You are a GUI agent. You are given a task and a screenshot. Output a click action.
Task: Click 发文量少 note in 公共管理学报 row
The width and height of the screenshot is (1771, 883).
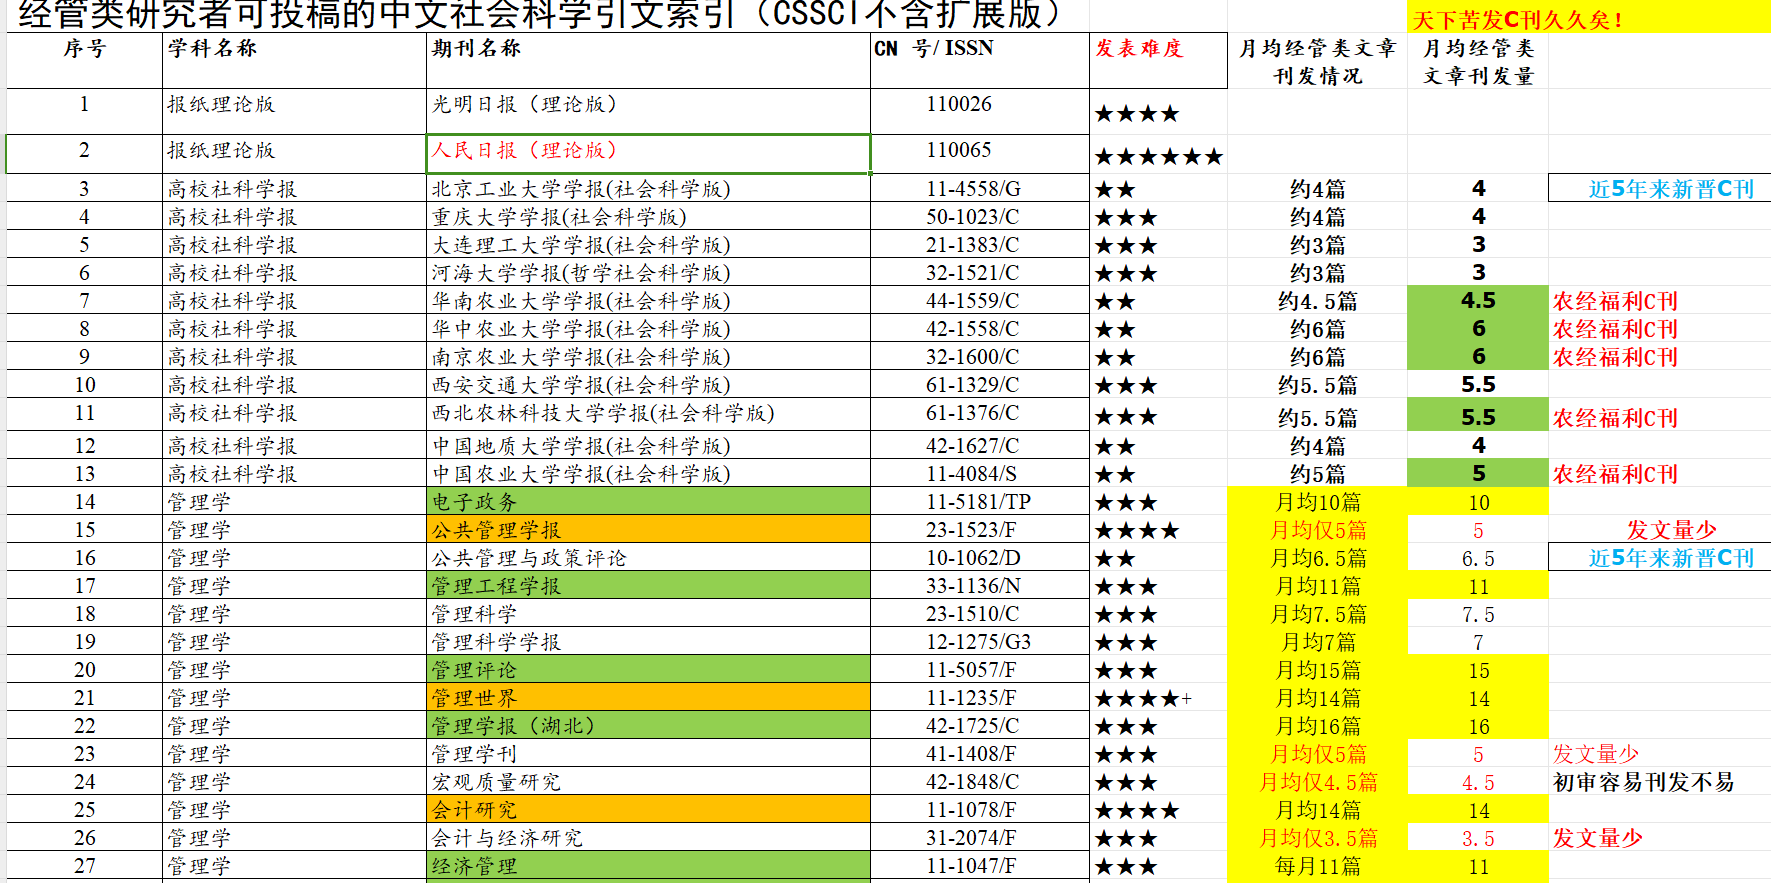[1671, 530]
